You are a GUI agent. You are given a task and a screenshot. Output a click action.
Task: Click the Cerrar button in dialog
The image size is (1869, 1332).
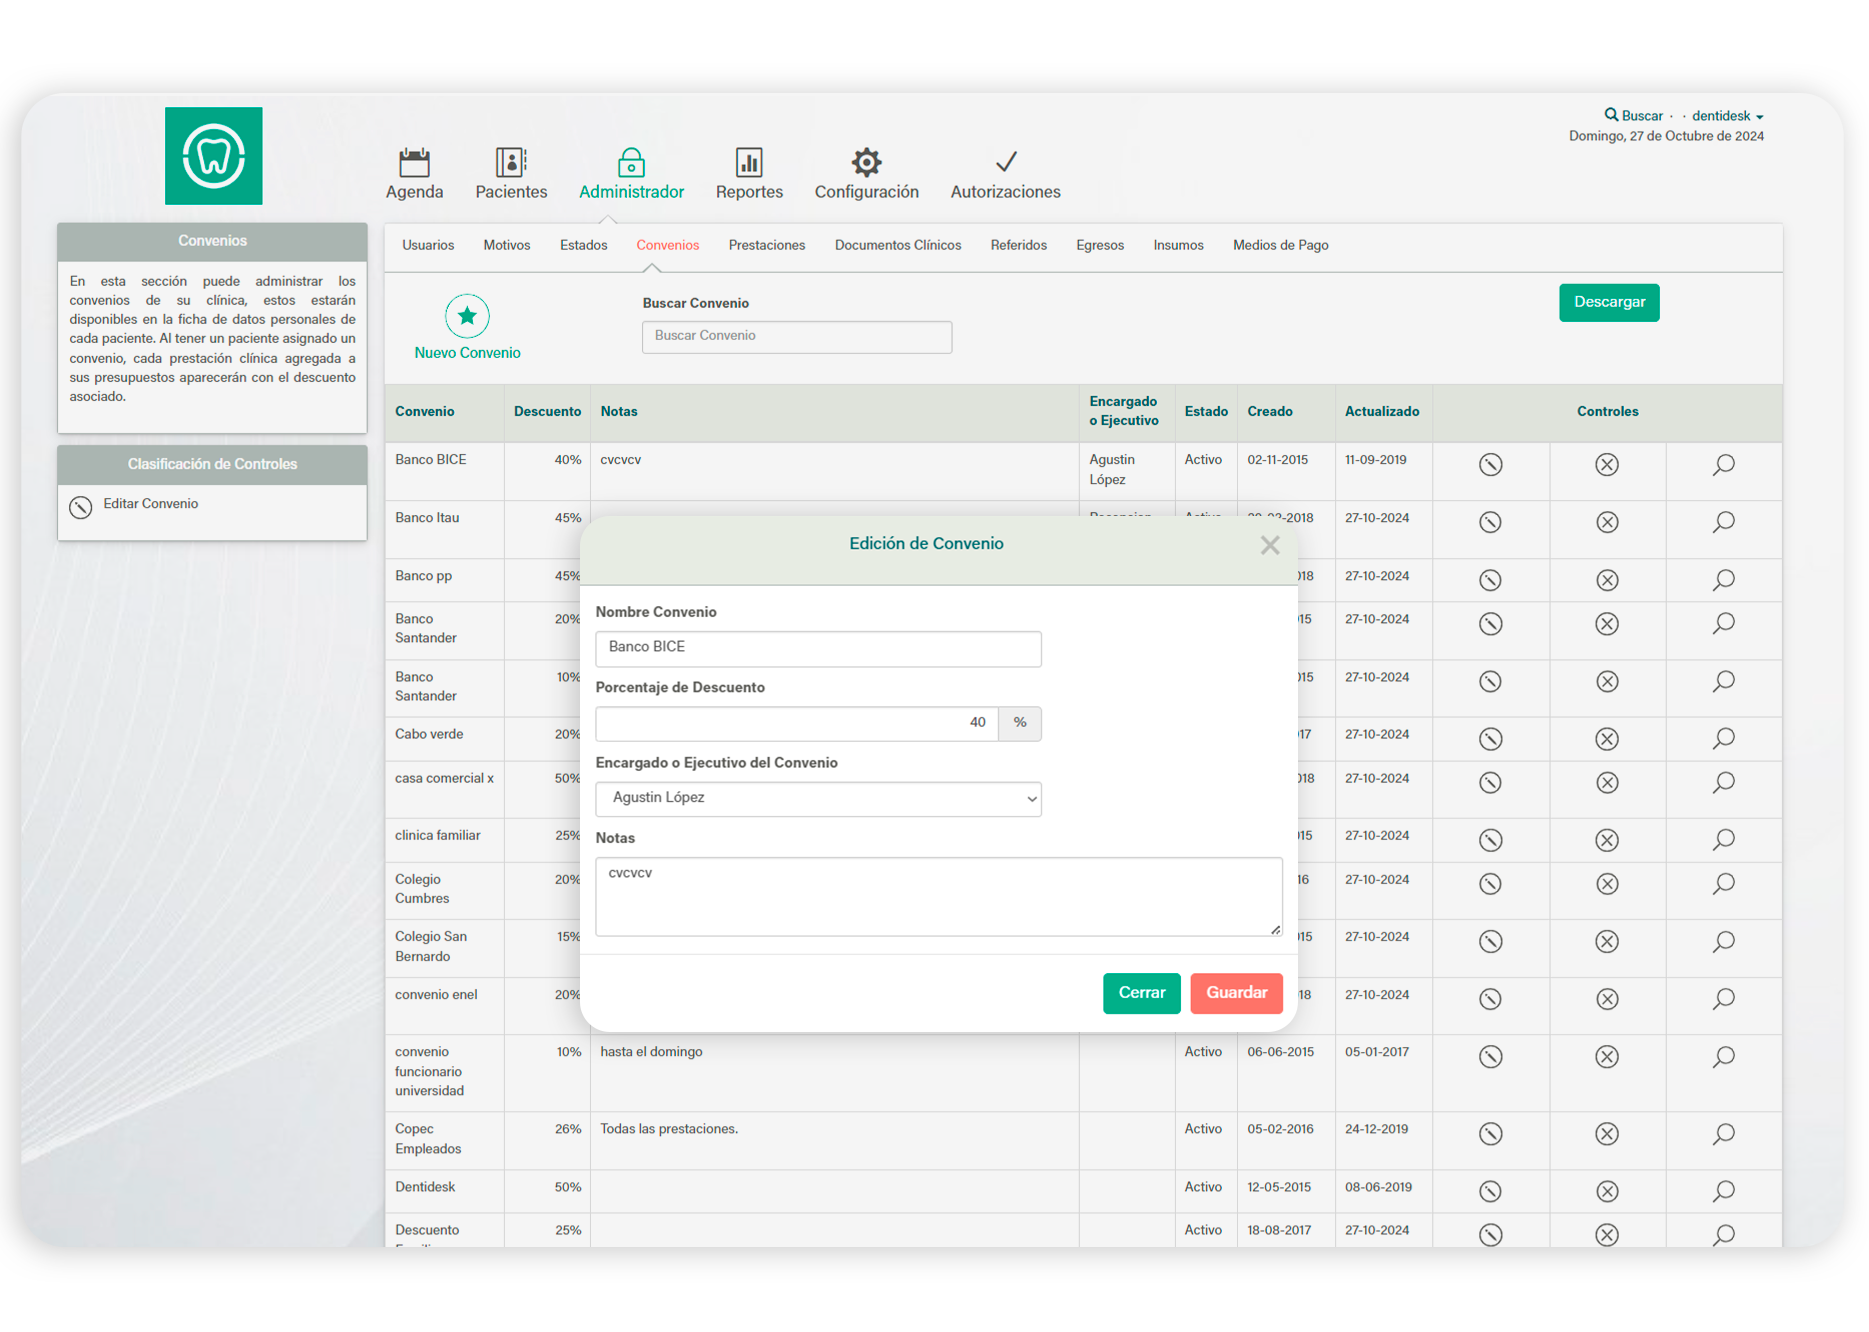1141,993
